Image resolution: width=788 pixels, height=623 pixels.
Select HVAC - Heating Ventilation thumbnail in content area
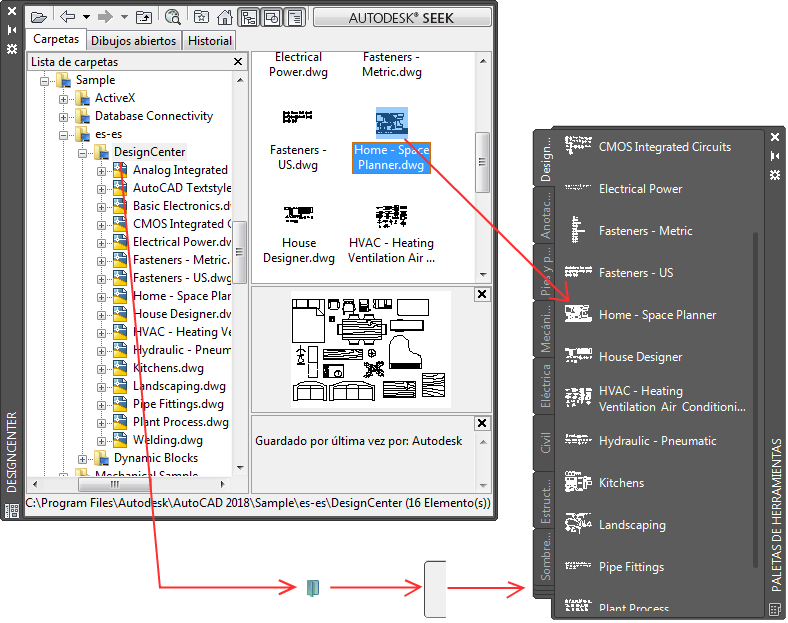click(391, 234)
